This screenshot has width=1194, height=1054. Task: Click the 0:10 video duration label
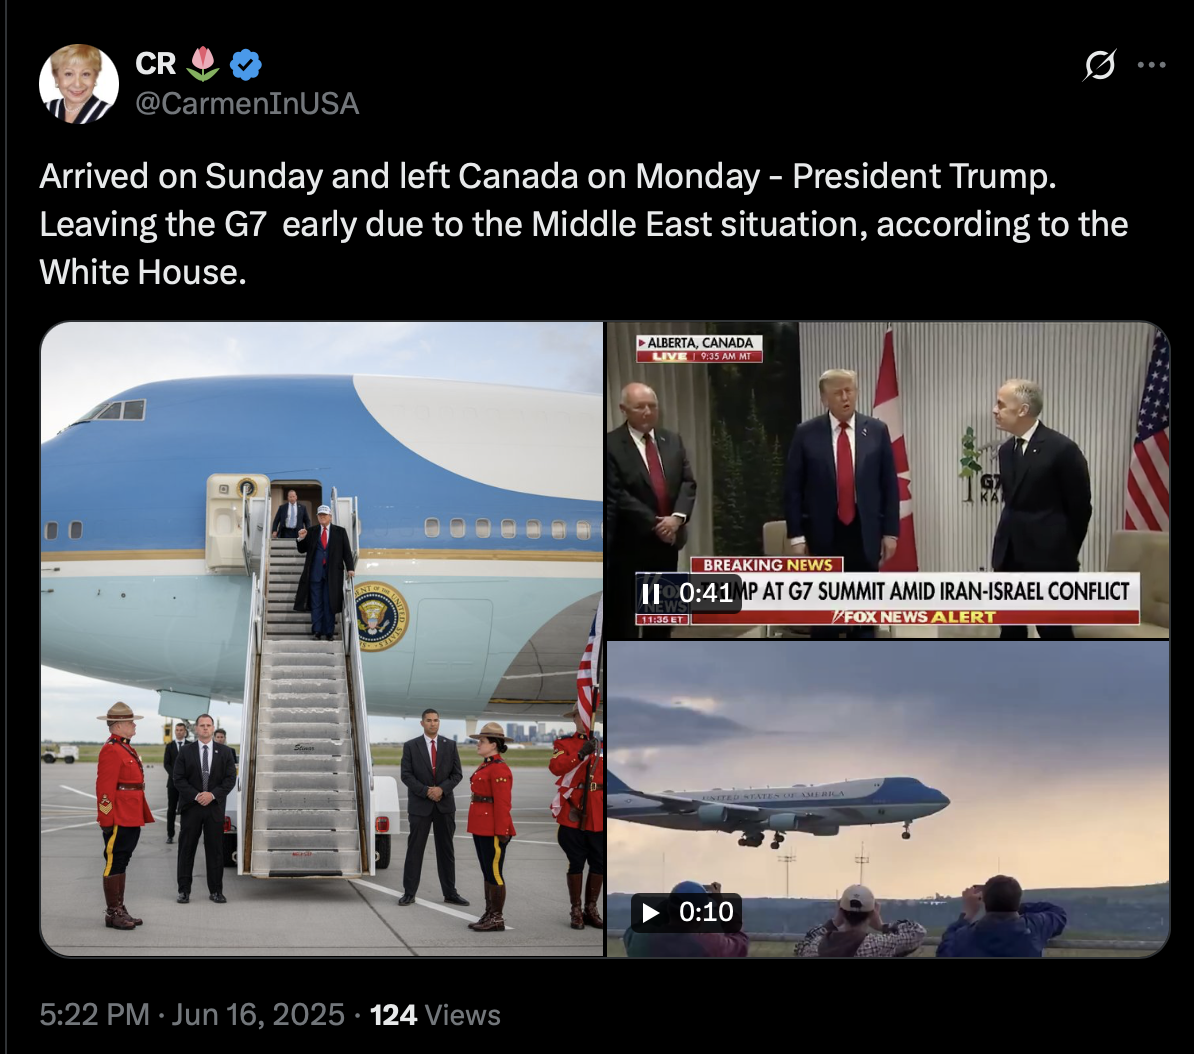pyautogui.click(x=705, y=912)
